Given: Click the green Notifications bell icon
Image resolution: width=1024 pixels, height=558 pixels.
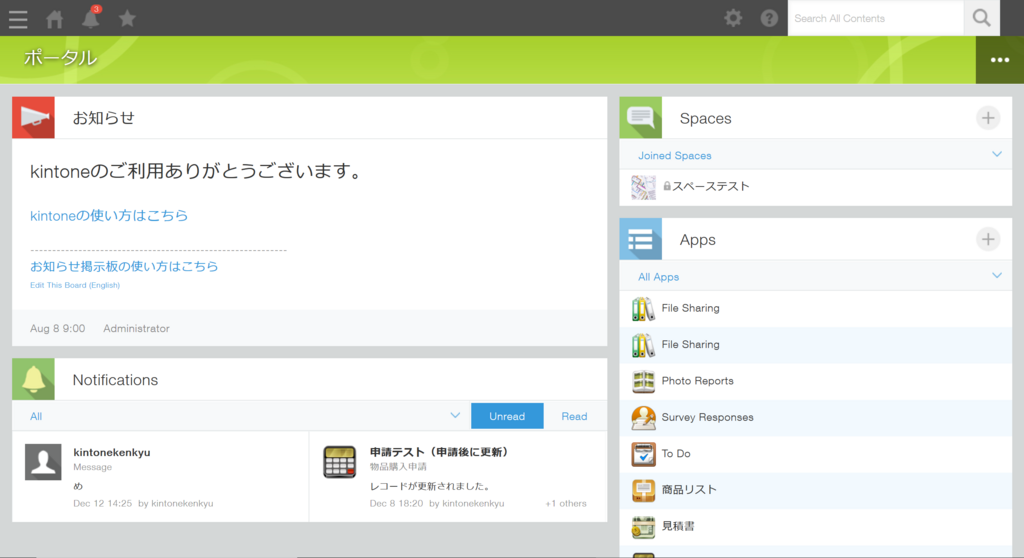Looking at the screenshot, I should 33,379.
